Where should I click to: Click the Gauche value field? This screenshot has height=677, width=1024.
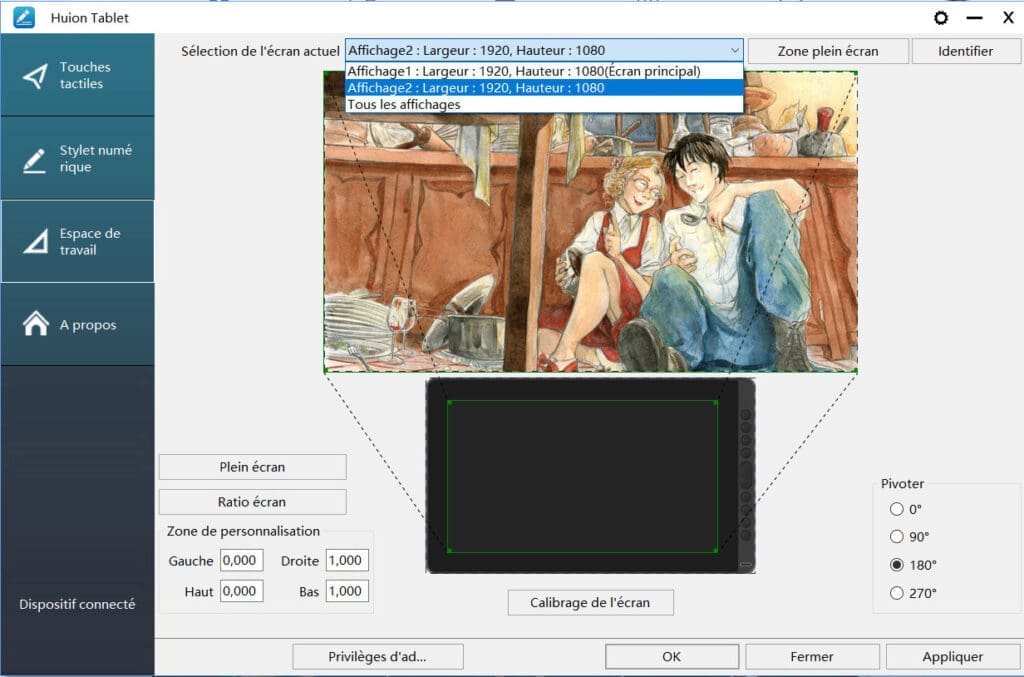241,560
